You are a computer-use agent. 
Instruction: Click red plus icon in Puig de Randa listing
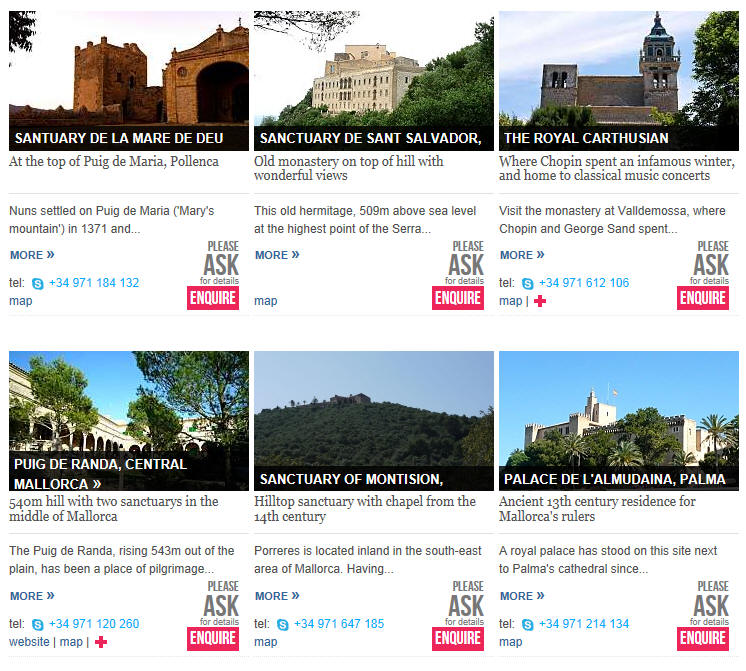(x=101, y=642)
